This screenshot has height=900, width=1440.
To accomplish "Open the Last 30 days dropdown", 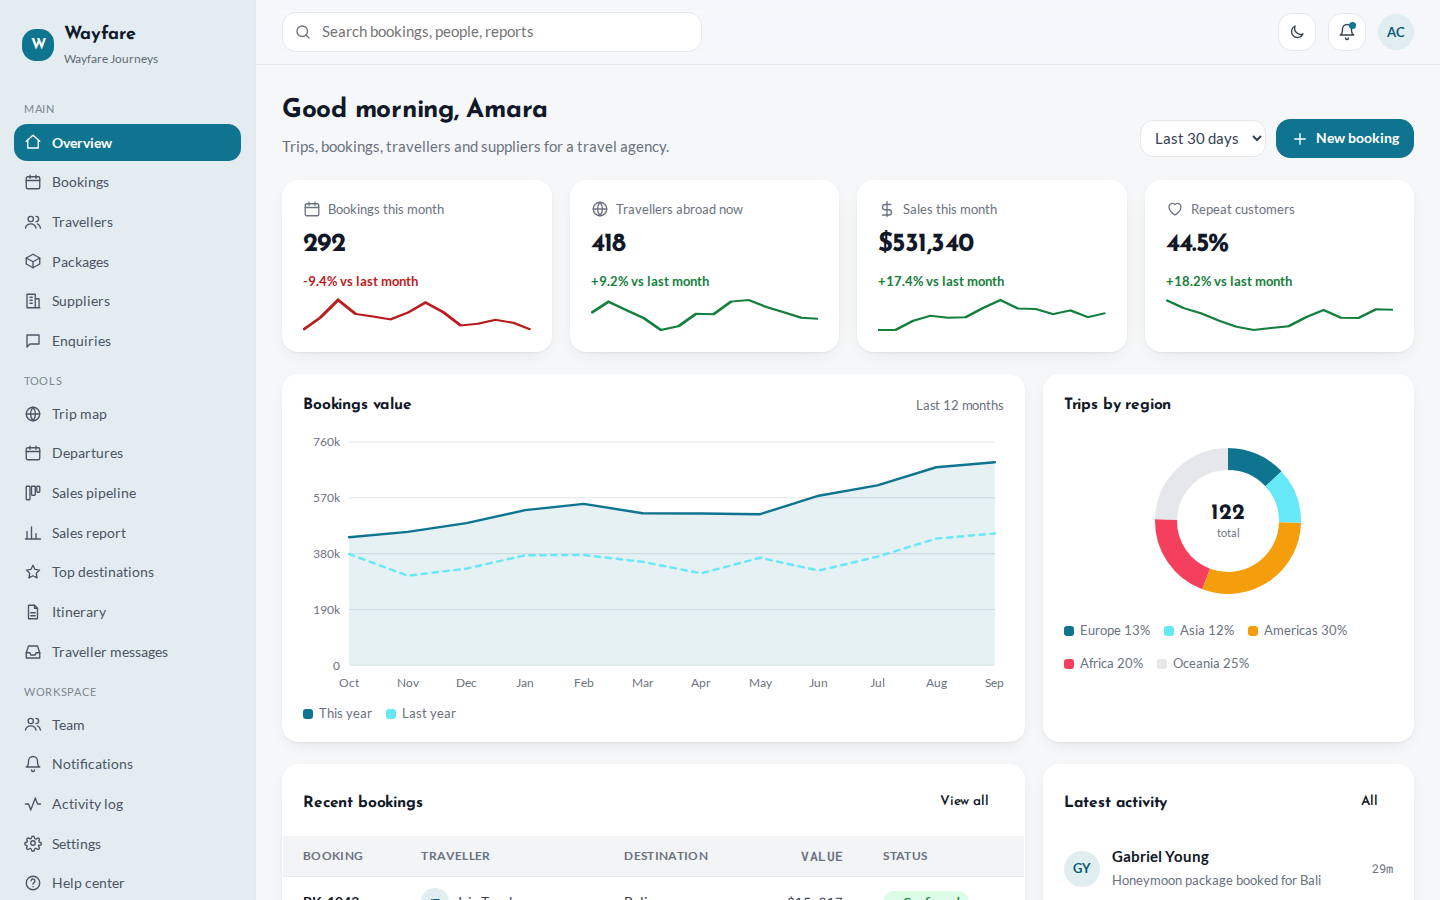I will tap(1203, 139).
